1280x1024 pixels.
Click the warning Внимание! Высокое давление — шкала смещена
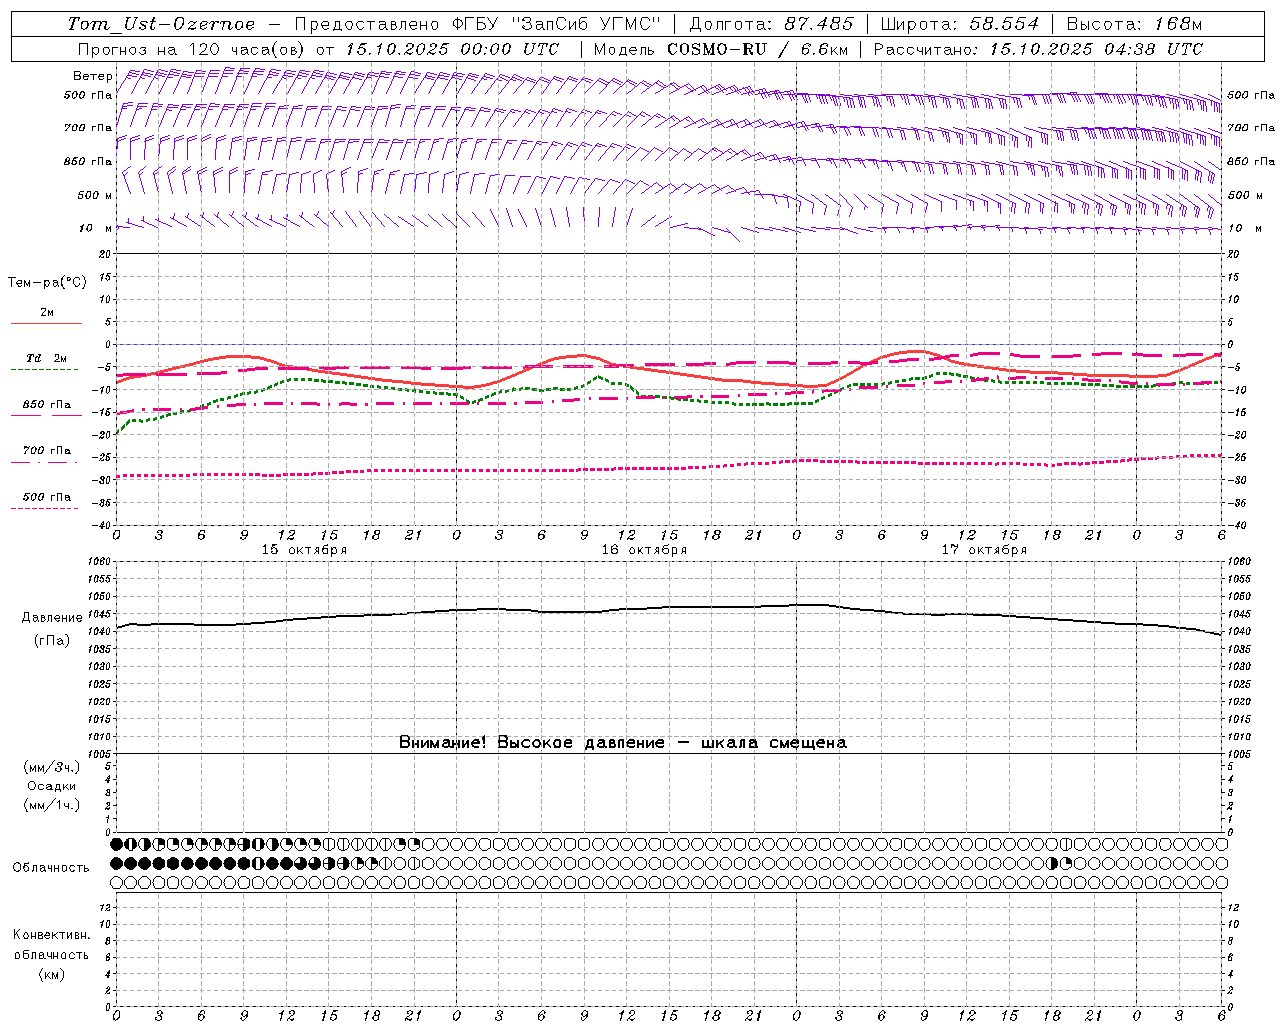(622, 742)
